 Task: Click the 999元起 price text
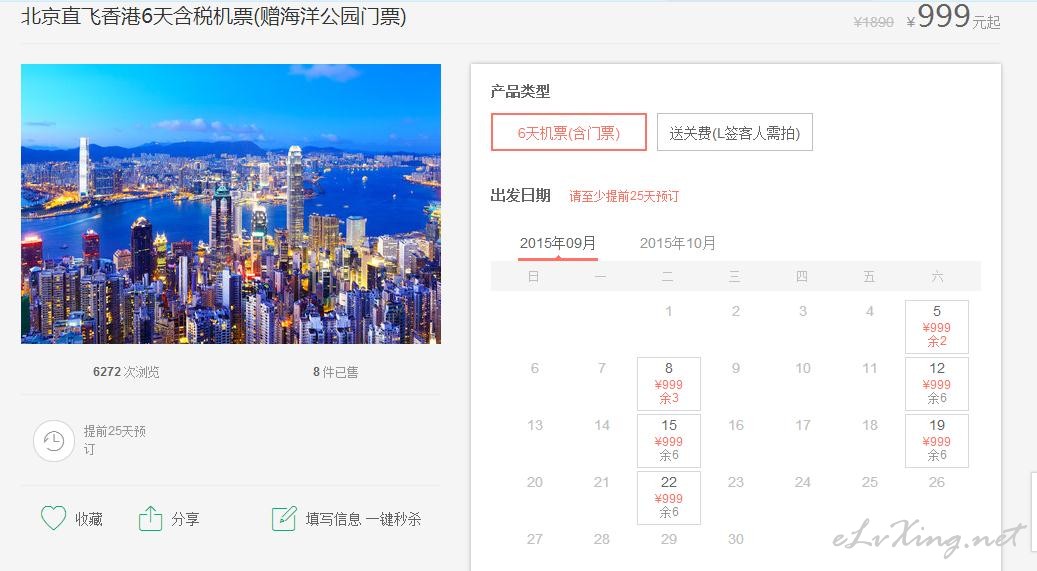click(x=953, y=17)
